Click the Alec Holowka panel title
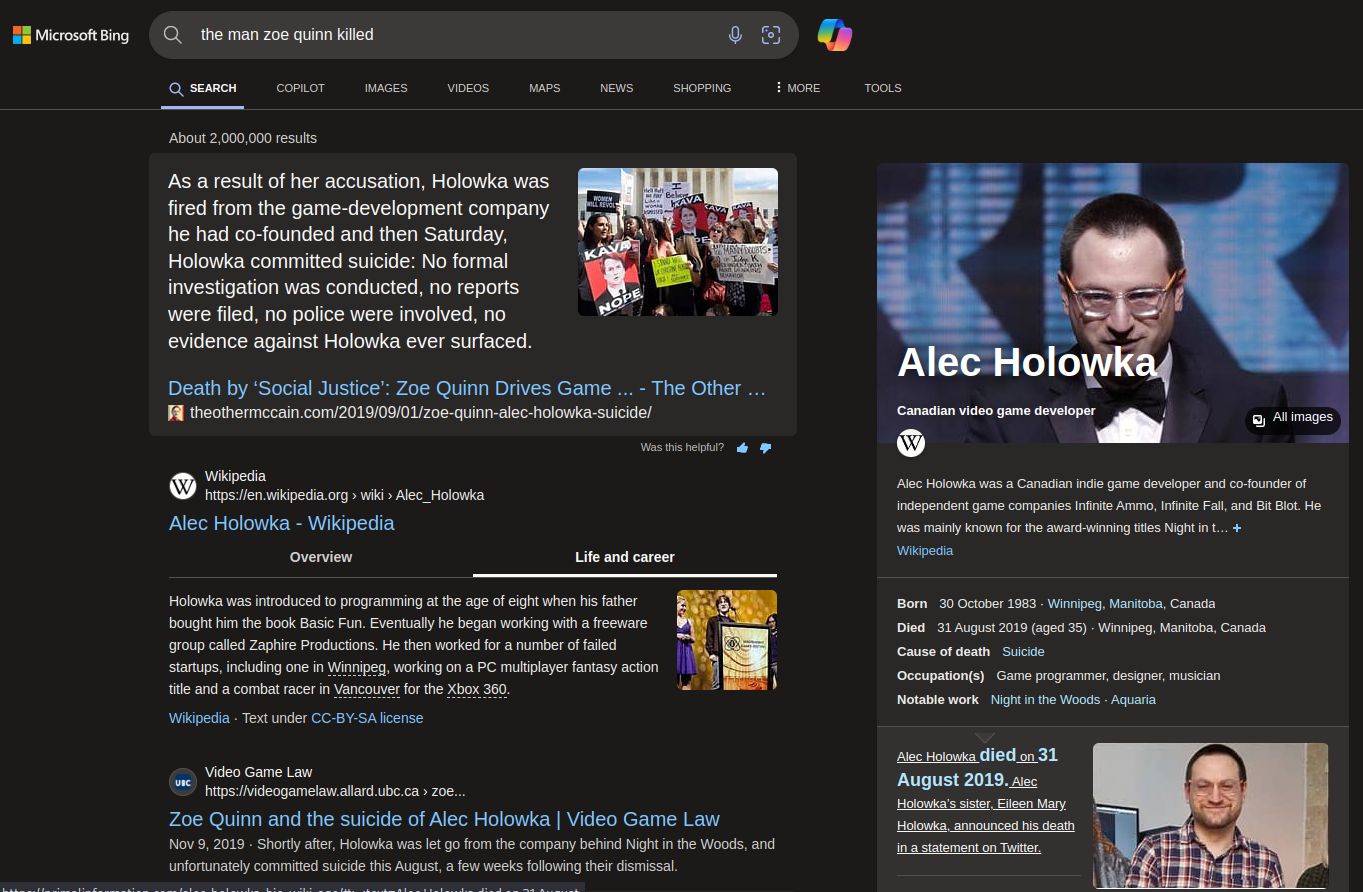This screenshot has height=892, width=1363. [x=1026, y=362]
